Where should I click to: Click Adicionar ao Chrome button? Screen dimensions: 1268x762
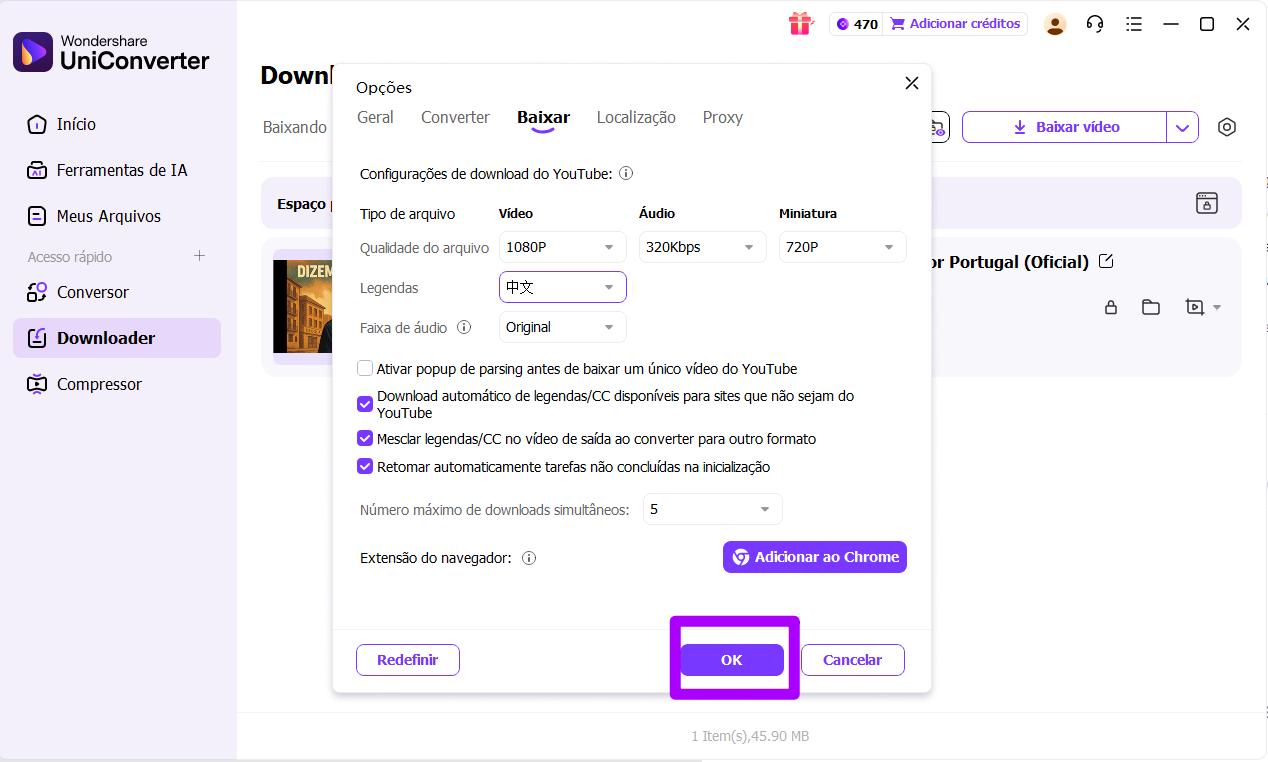814,557
